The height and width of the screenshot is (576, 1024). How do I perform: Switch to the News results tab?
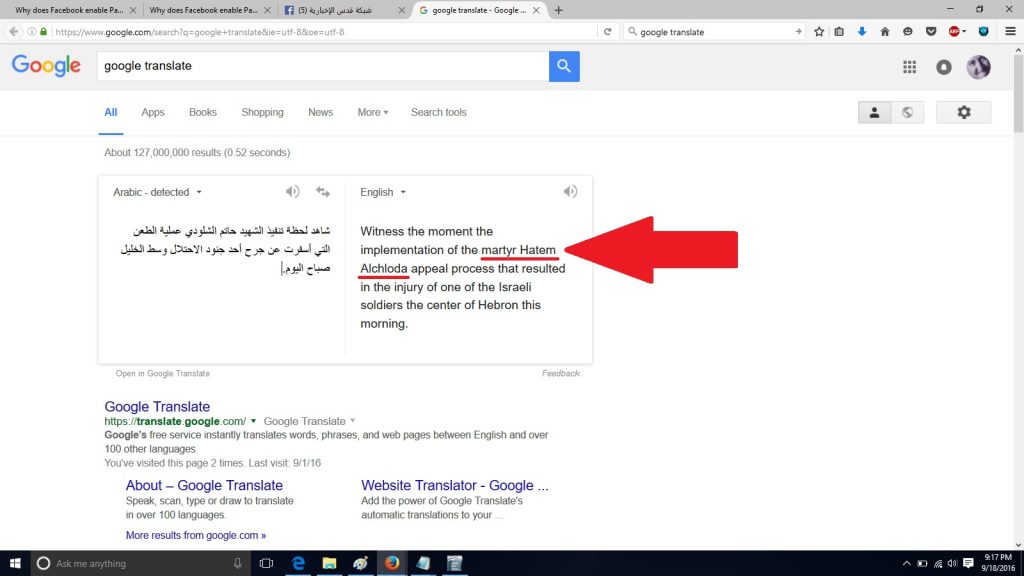click(320, 112)
